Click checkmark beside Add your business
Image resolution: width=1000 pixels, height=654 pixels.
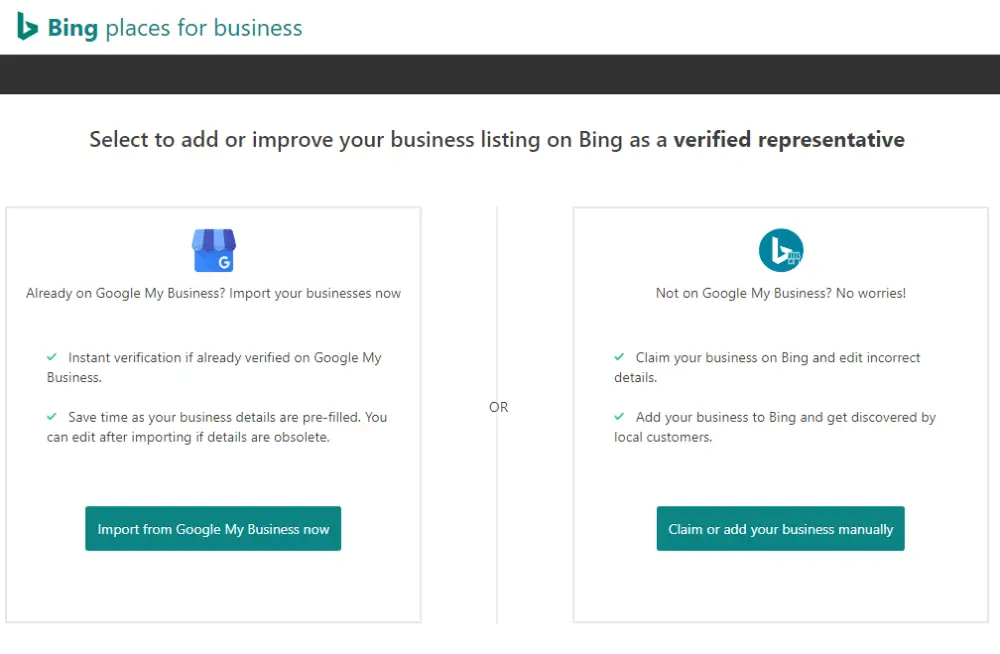coord(619,417)
